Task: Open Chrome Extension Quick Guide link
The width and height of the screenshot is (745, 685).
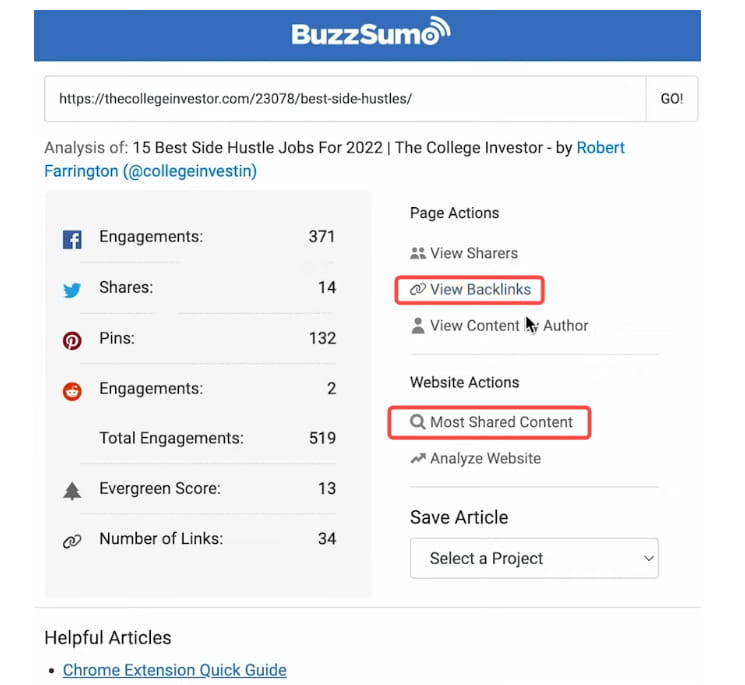Action: [x=174, y=670]
